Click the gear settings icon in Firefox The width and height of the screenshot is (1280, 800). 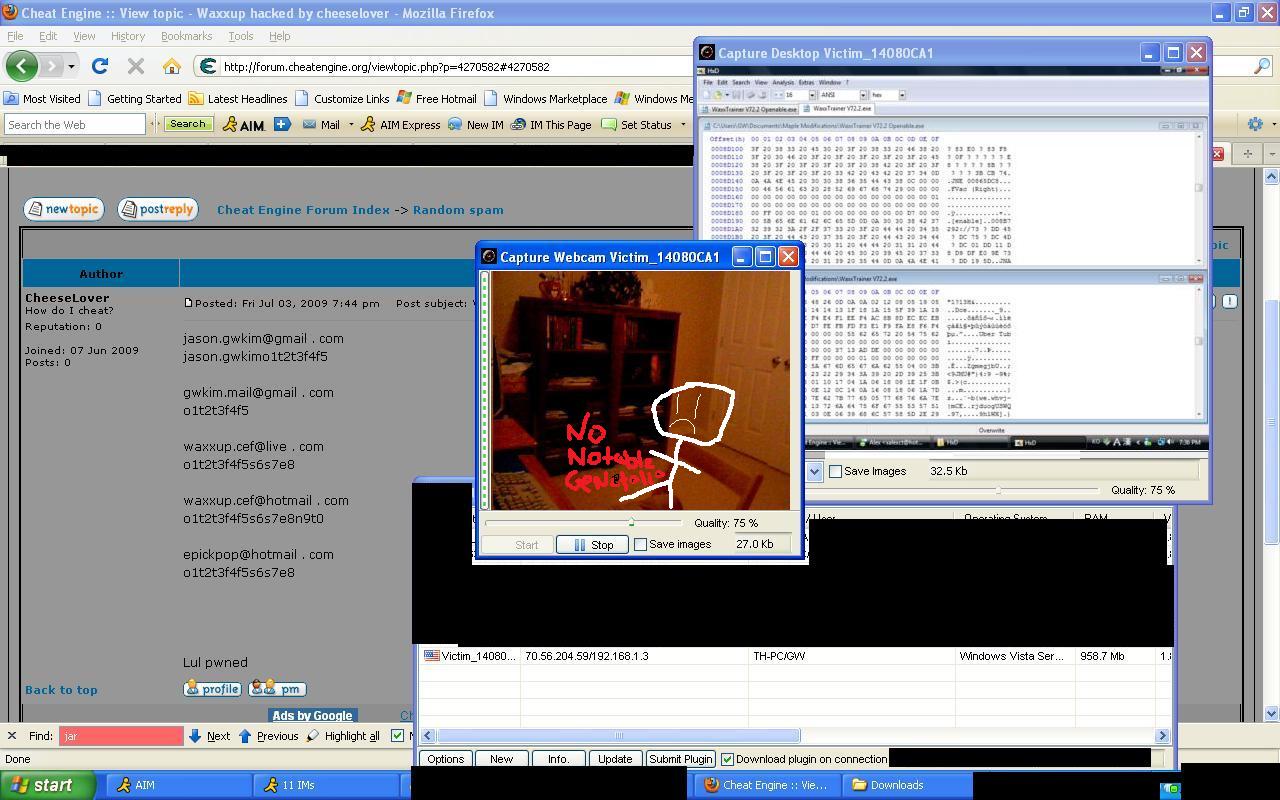tap(1255, 124)
